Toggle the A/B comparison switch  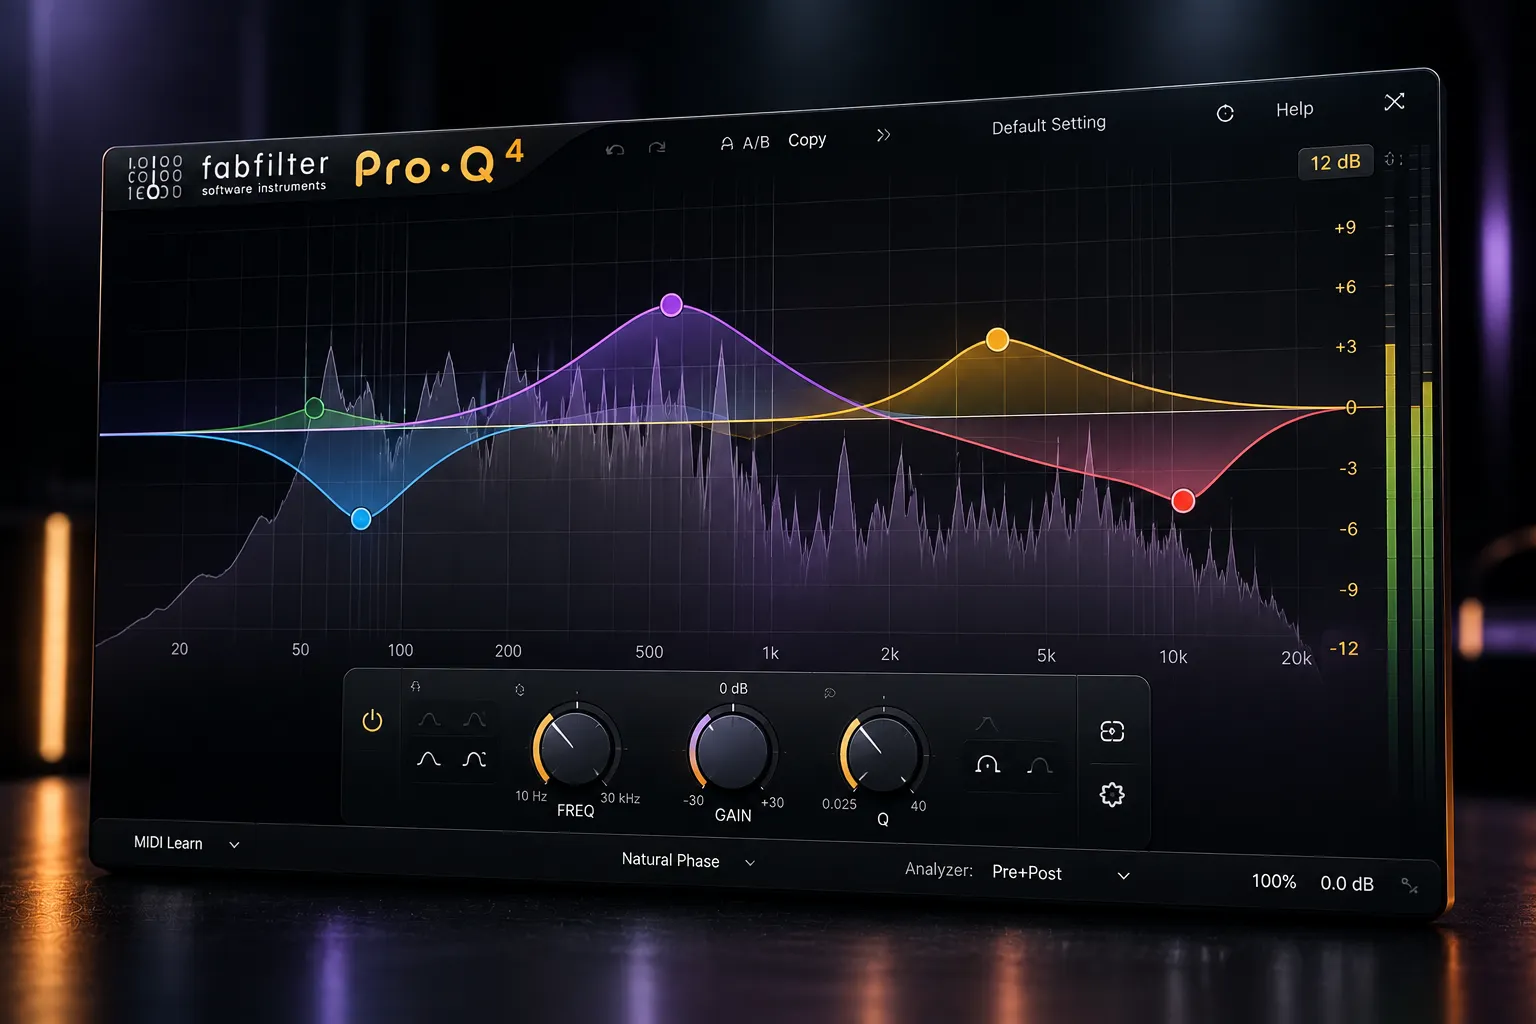745,143
